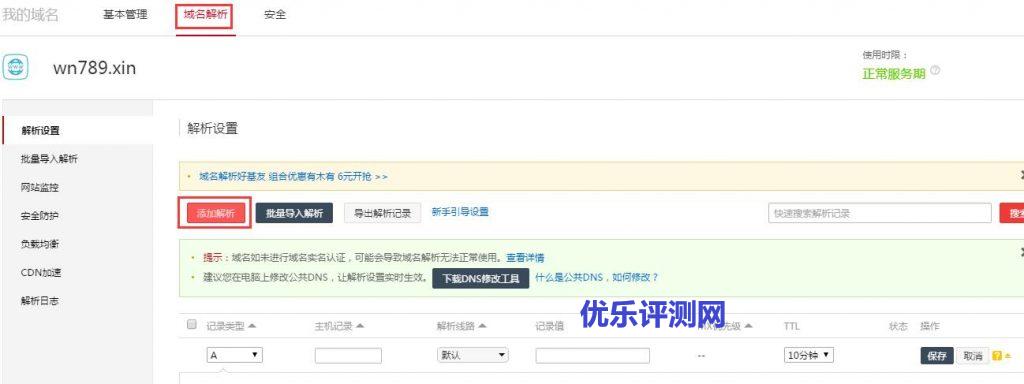Click the 取消 button

pyautogui.click(x=973, y=356)
